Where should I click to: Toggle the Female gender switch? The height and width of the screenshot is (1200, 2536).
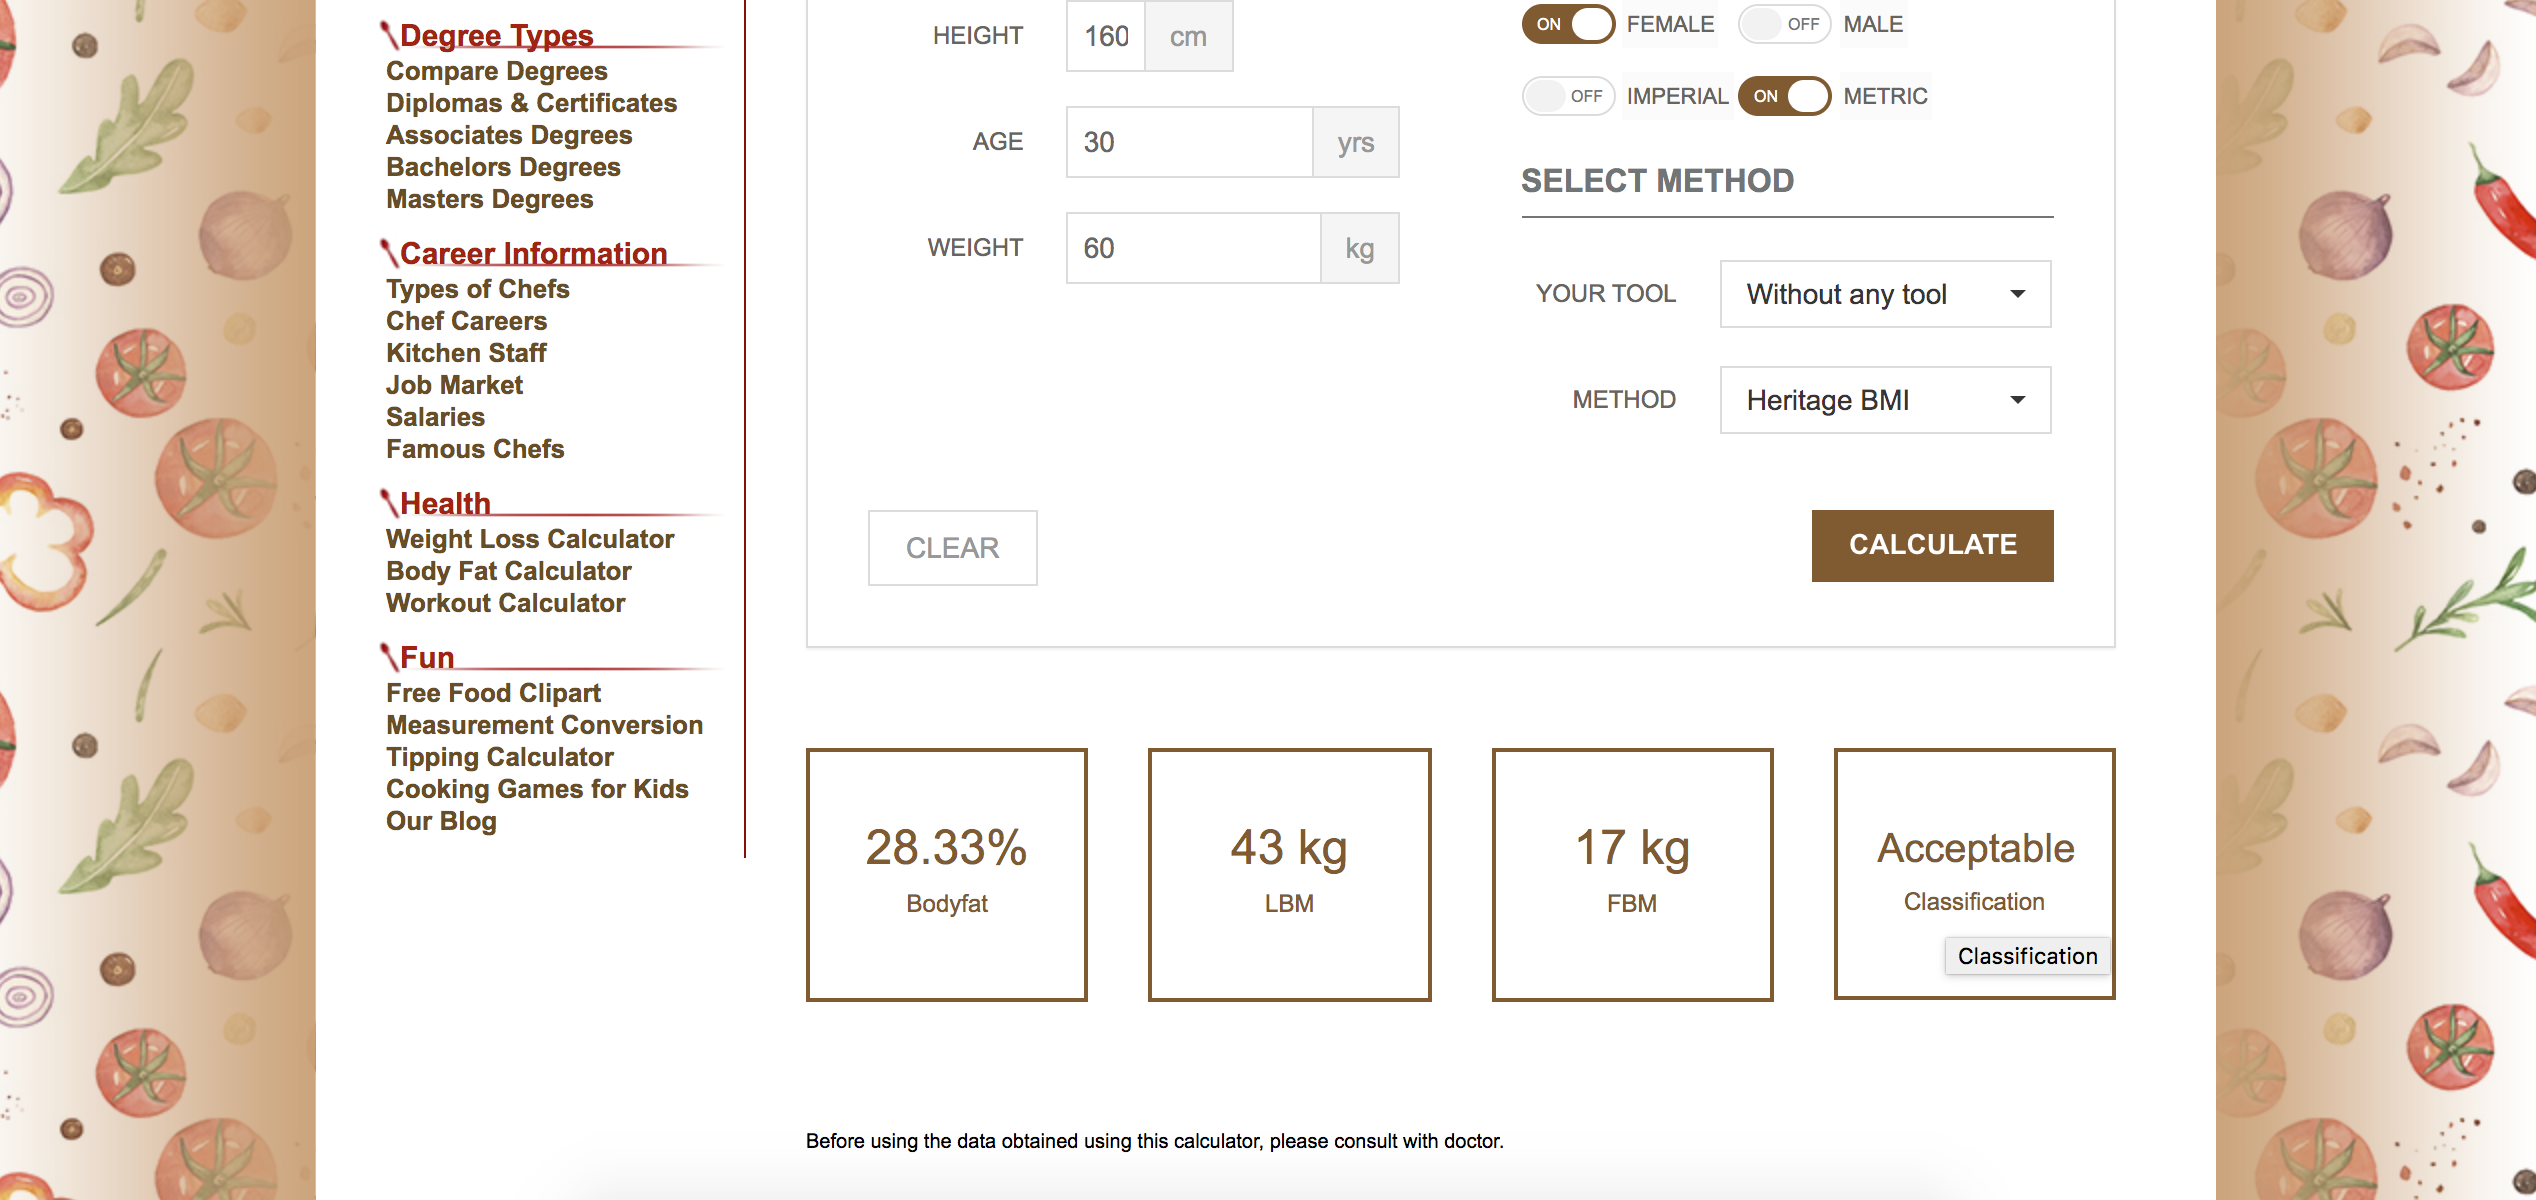[x=1567, y=24]
